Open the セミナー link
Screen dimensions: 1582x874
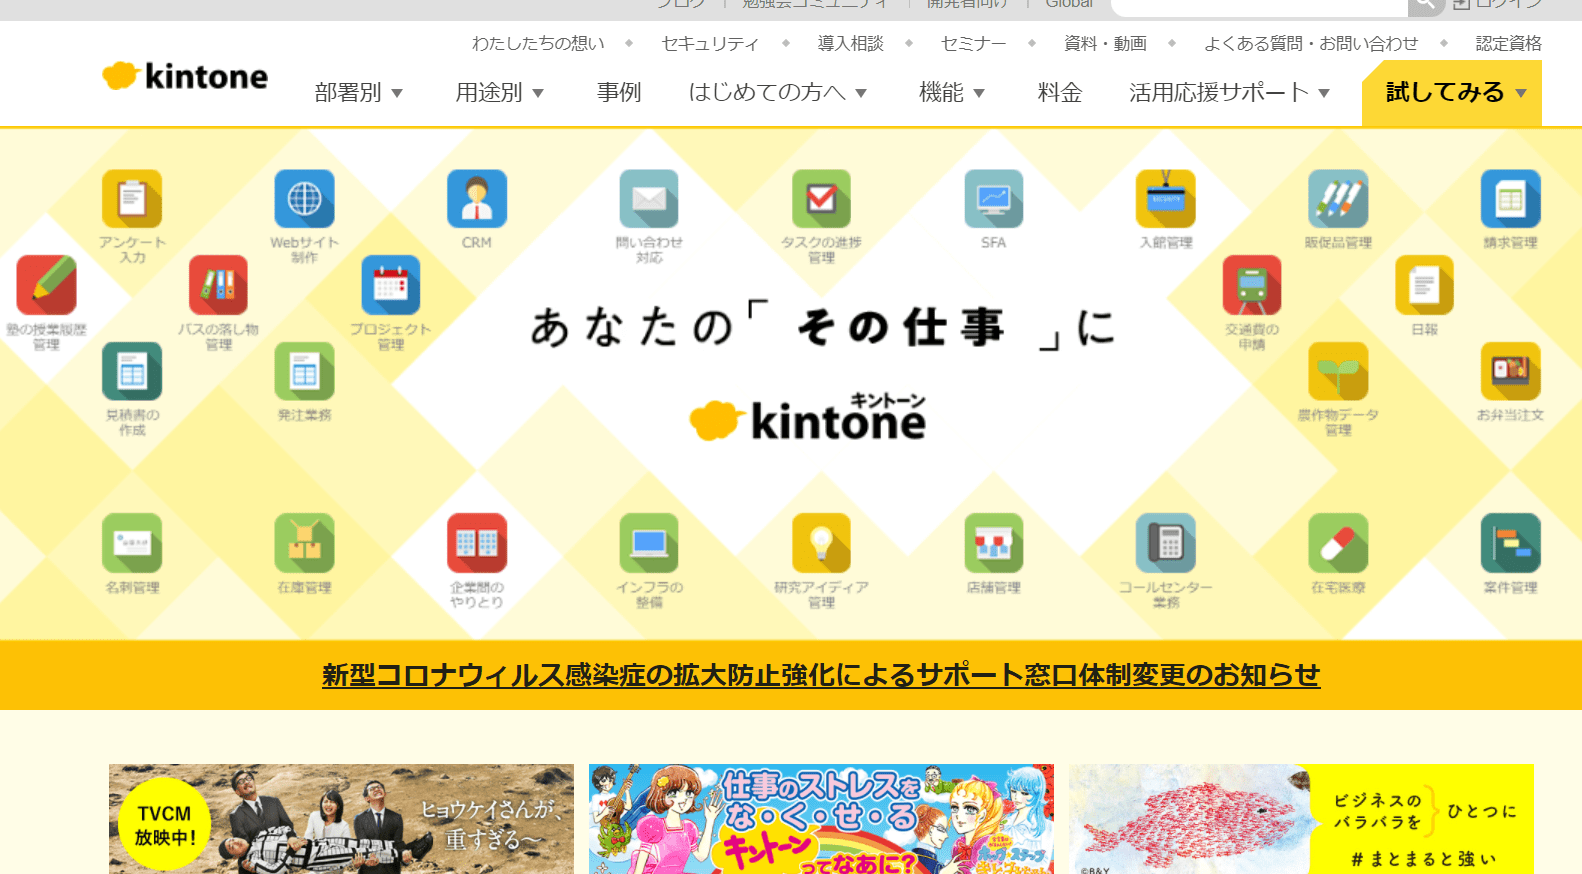(x=973, y=43)
